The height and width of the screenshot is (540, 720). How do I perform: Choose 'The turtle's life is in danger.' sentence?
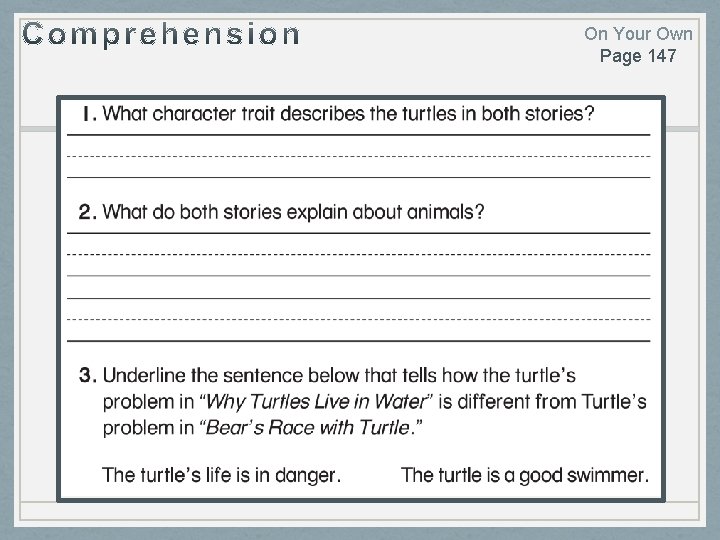(x=221, y=475)
